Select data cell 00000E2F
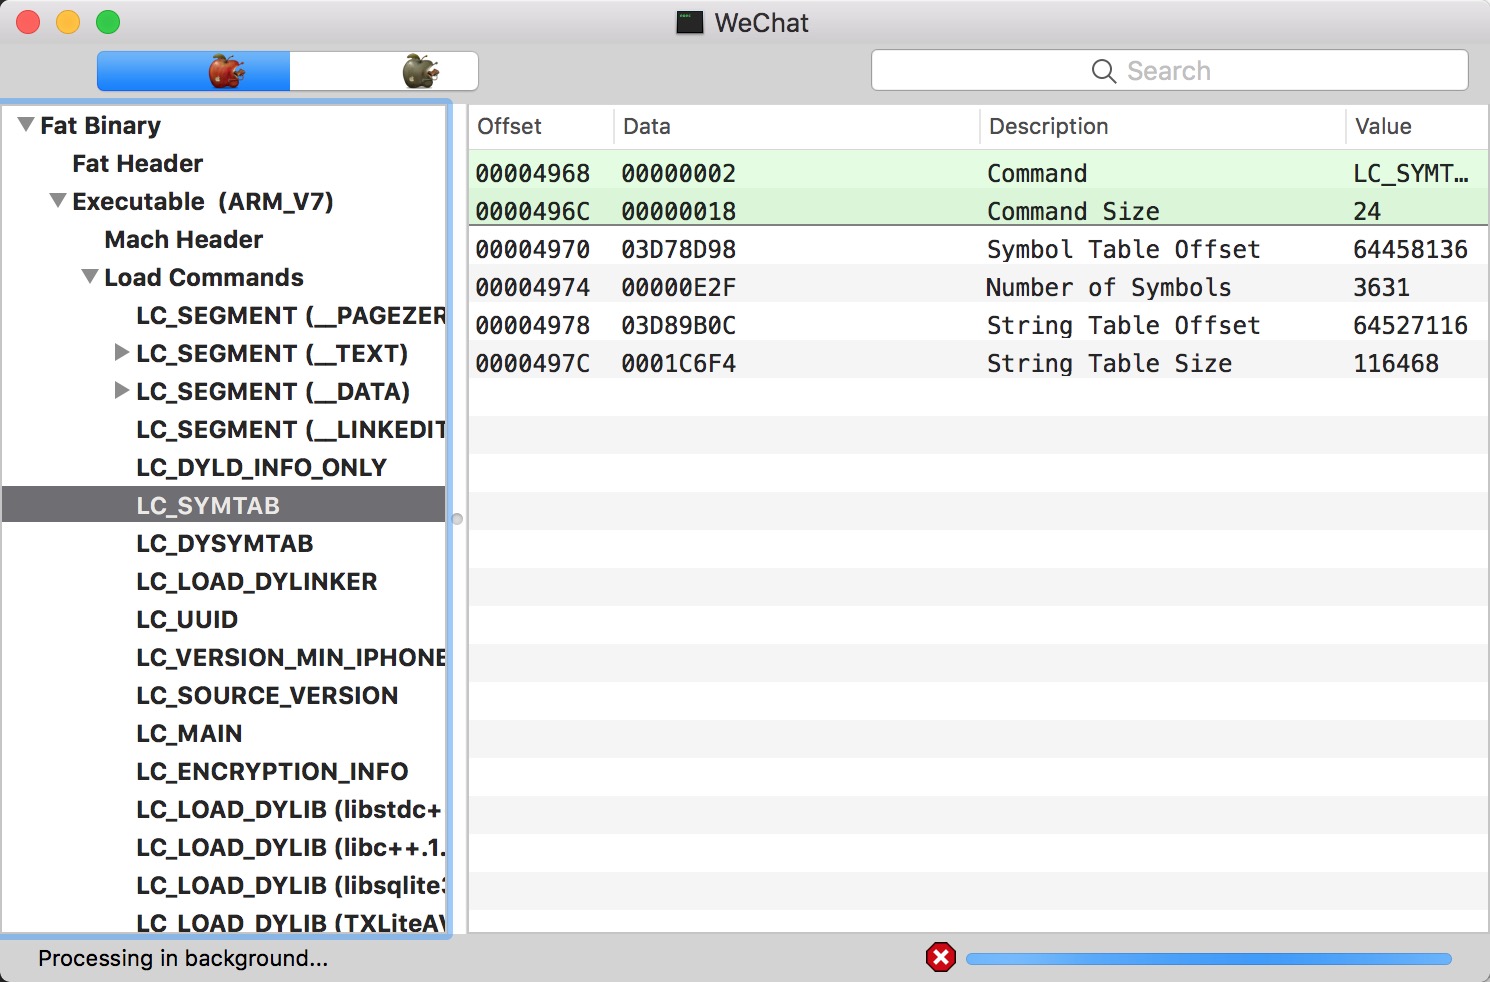Screen dimensions: 1490x982 click(679, 287)
